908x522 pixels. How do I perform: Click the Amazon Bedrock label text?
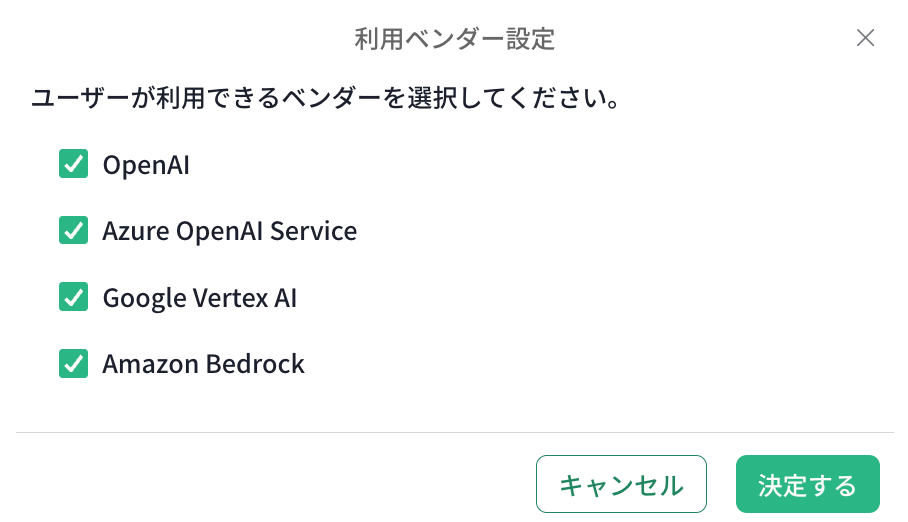(x=203, y=364)
